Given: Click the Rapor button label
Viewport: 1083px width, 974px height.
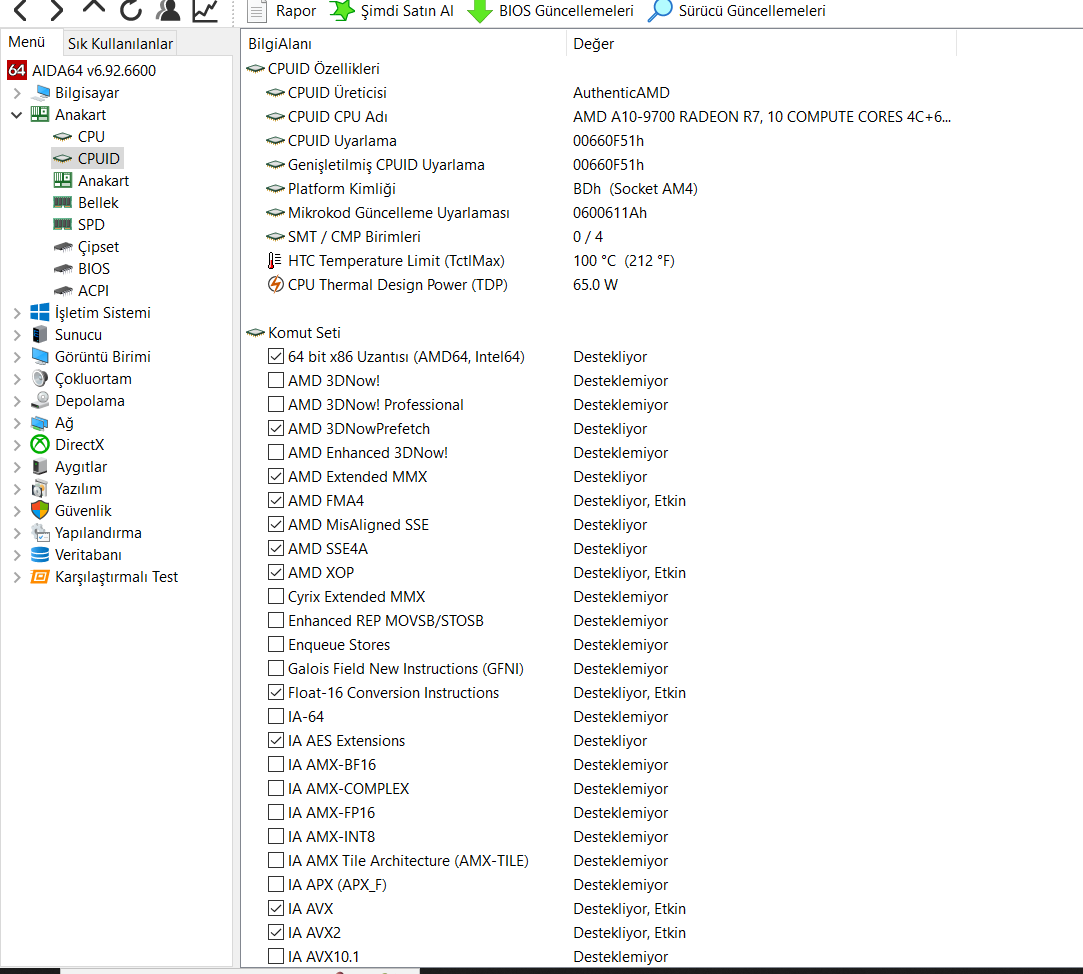Looking at the screenshot, I should (296, 11).
